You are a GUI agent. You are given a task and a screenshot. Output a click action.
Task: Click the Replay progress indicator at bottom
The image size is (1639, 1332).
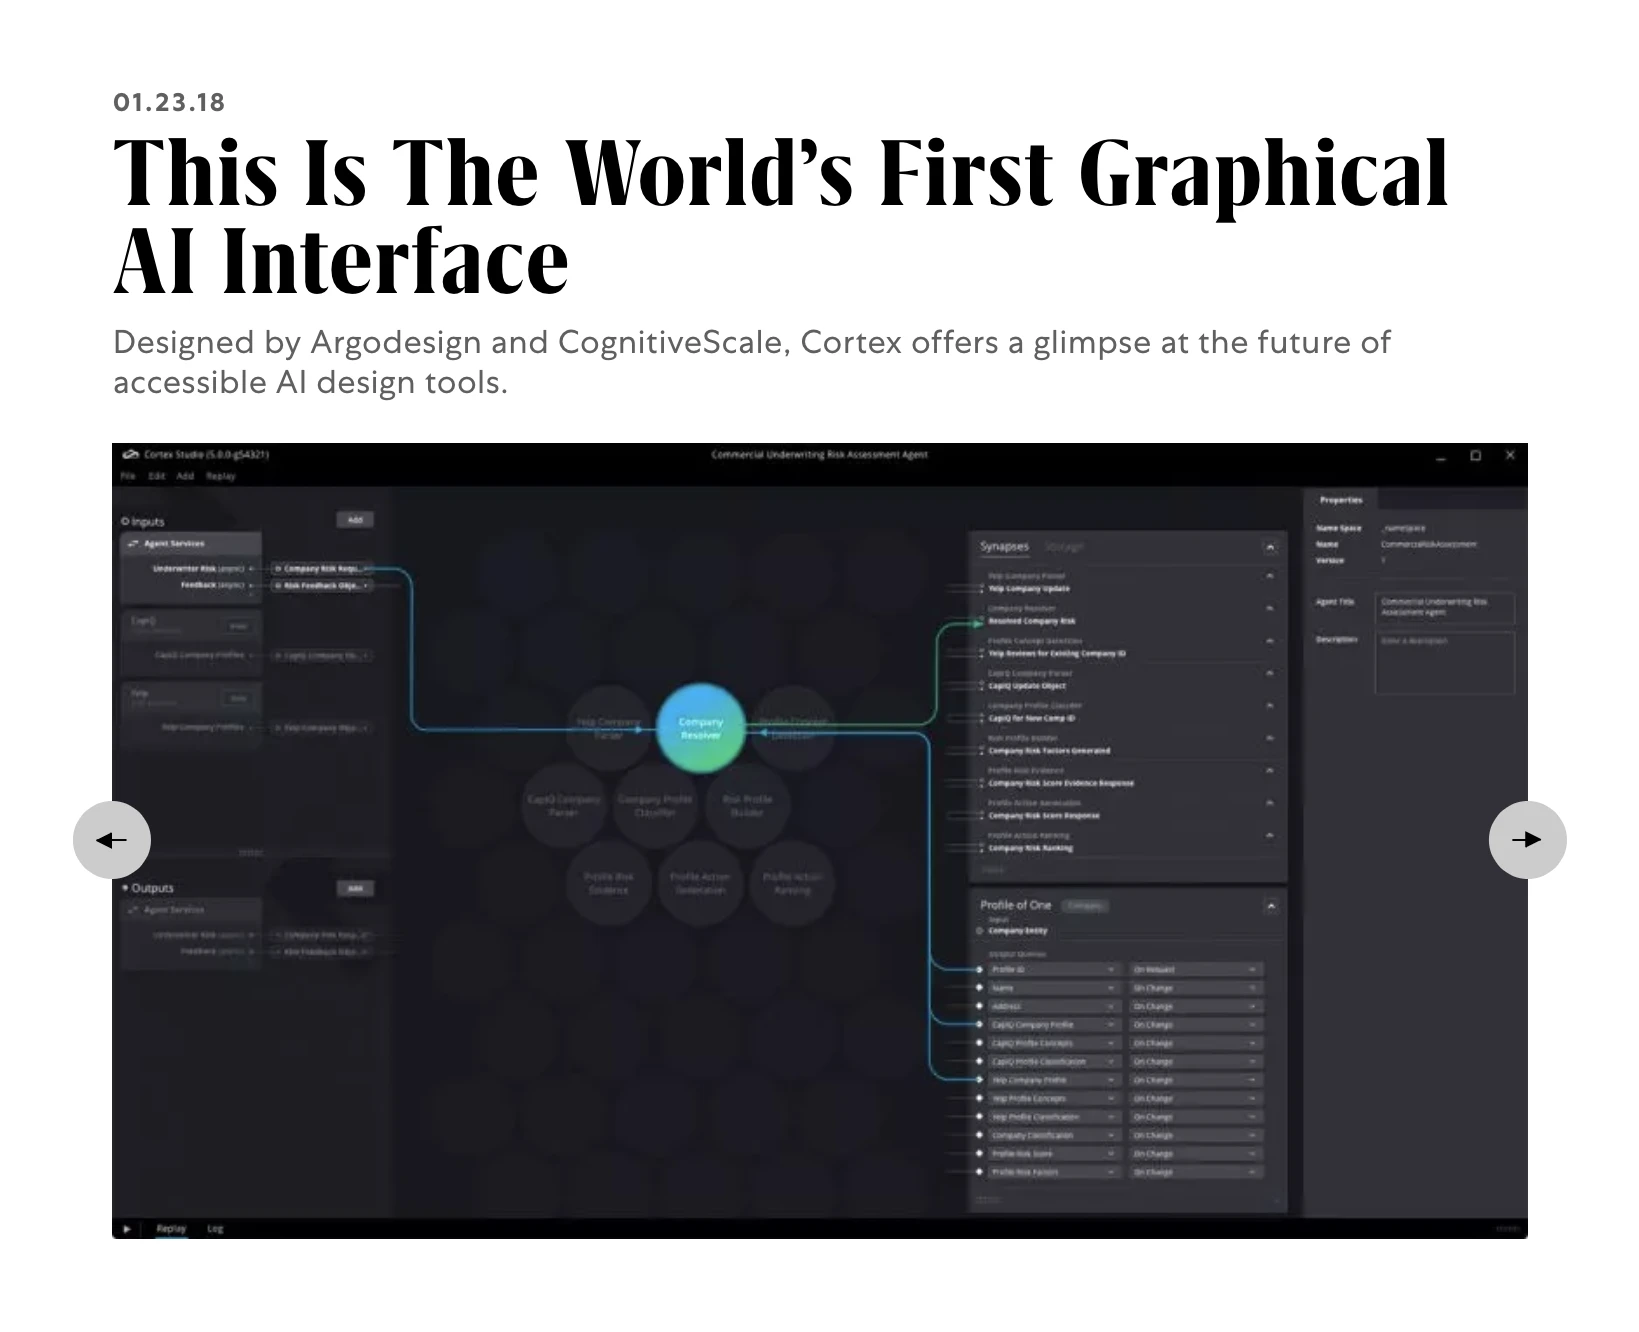tap(1507, 1228)
